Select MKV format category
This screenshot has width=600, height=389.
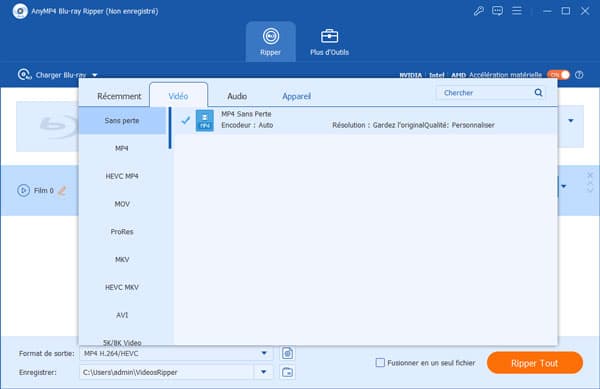(x=122, y=260)
